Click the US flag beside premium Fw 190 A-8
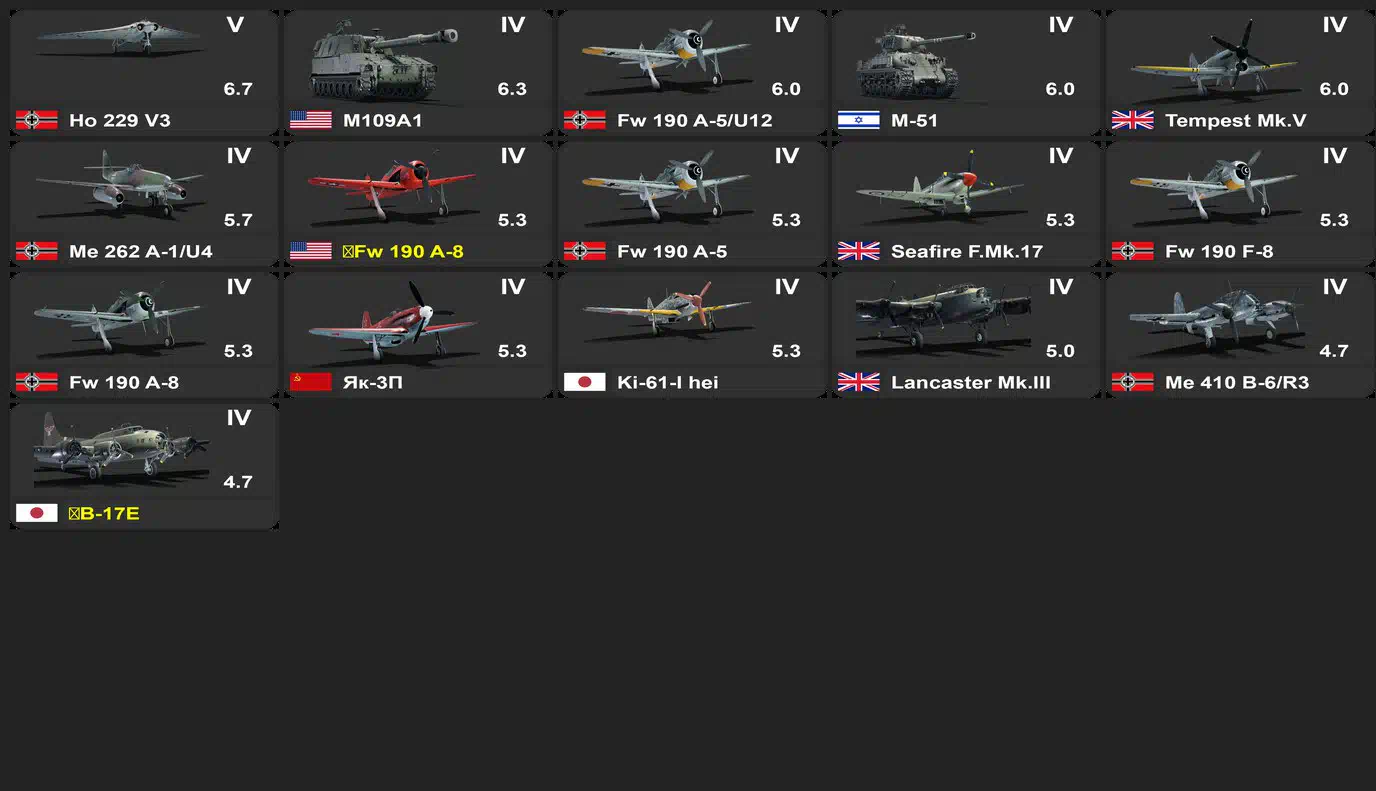This screenshot has width=1376, height=791. (x=310, y=251)
